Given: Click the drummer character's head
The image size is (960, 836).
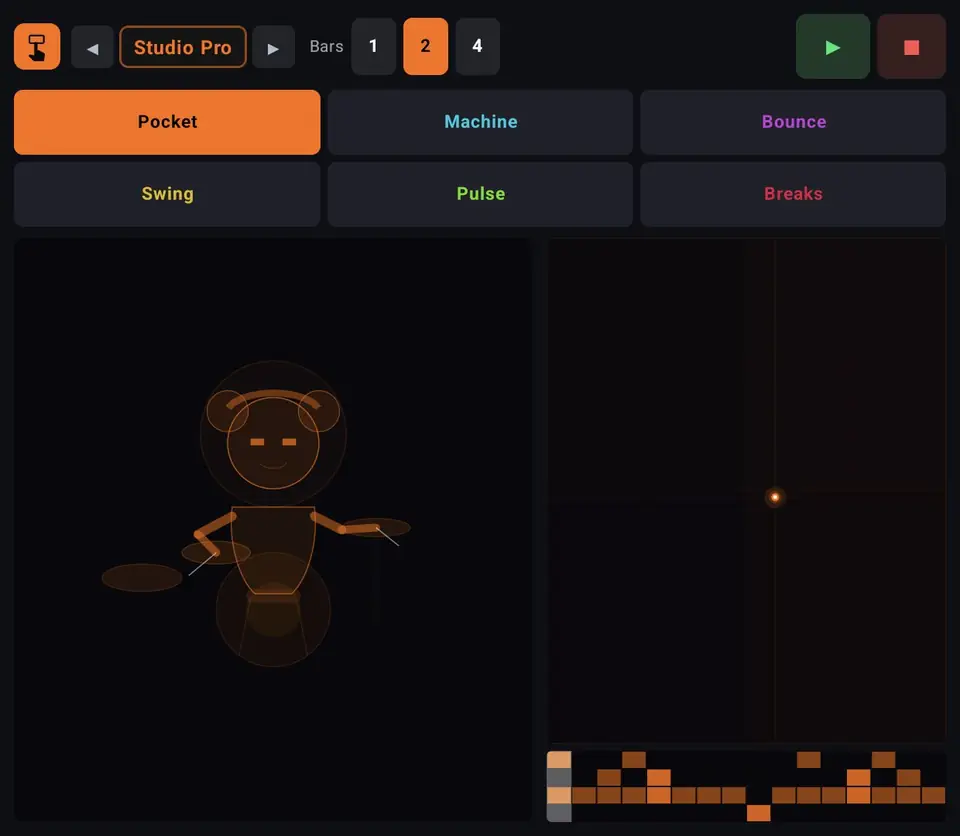Looking at the screenshot, I should 273,442.
